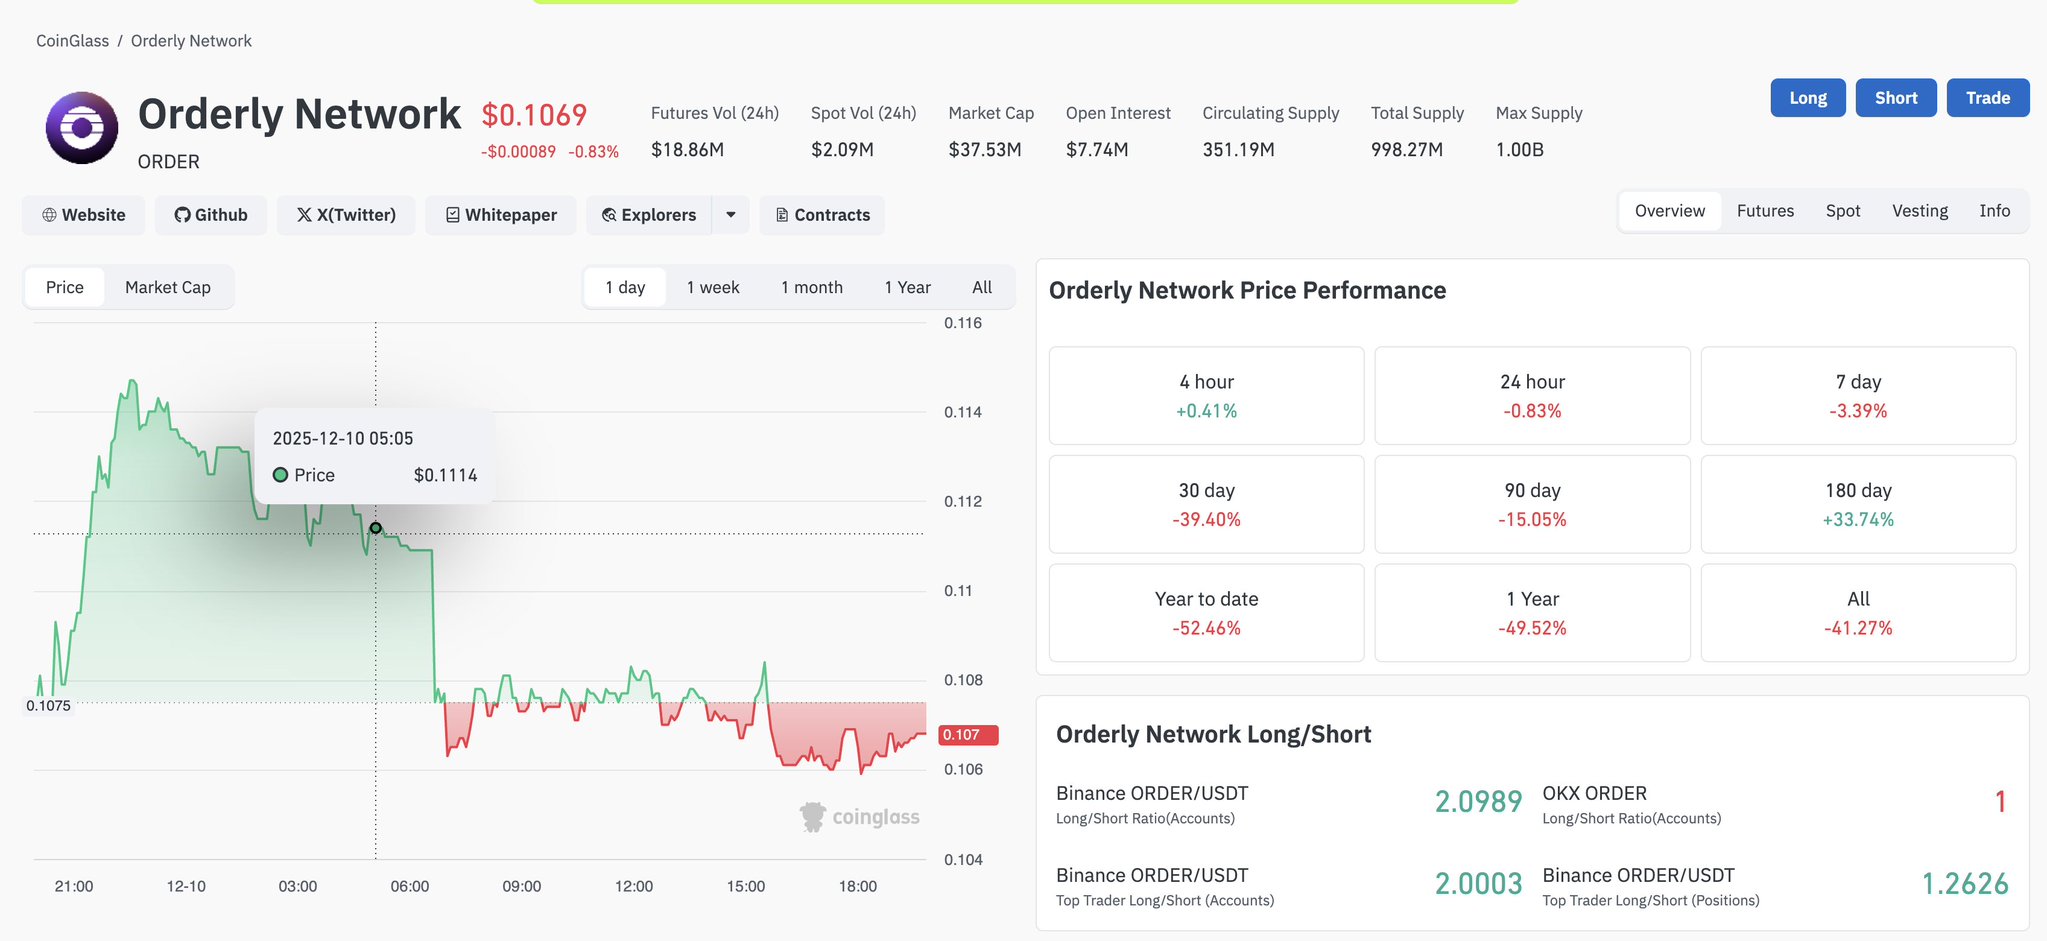2047x941 pixels.
Task: Switch chart to Market Cap view
Action: (x=168, y=288)
